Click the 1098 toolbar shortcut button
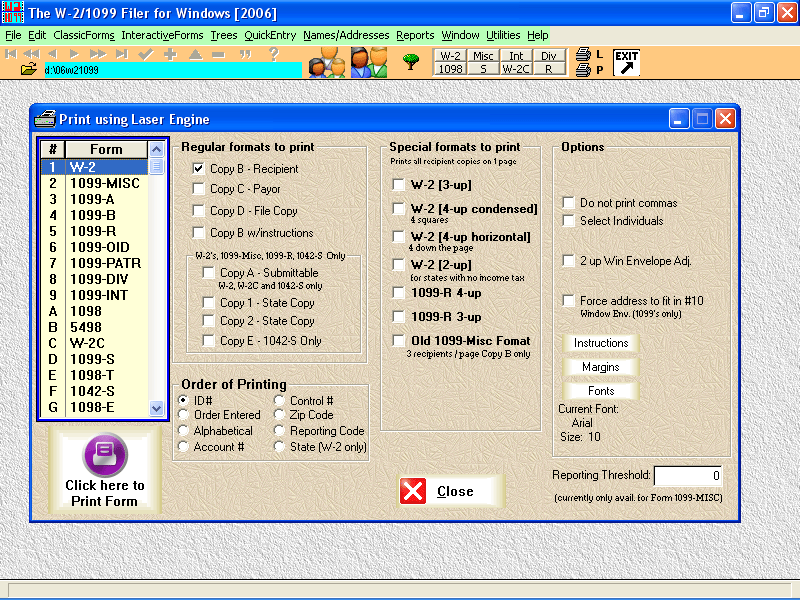 (x=451, y=69)
